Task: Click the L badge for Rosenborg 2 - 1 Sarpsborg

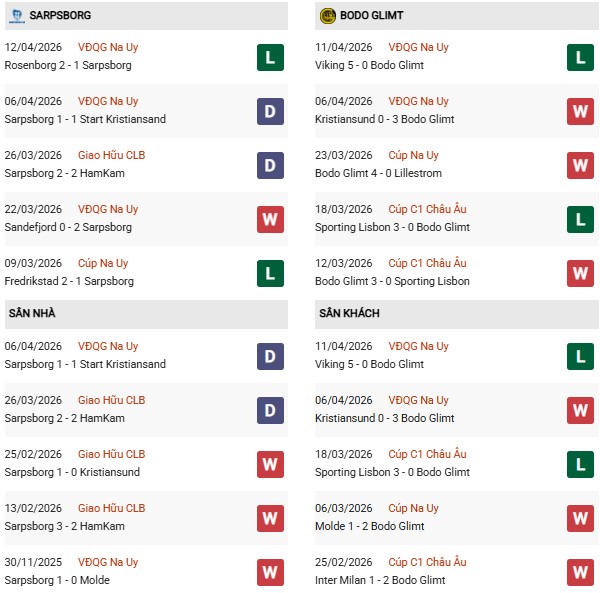Action: point(270,57)
